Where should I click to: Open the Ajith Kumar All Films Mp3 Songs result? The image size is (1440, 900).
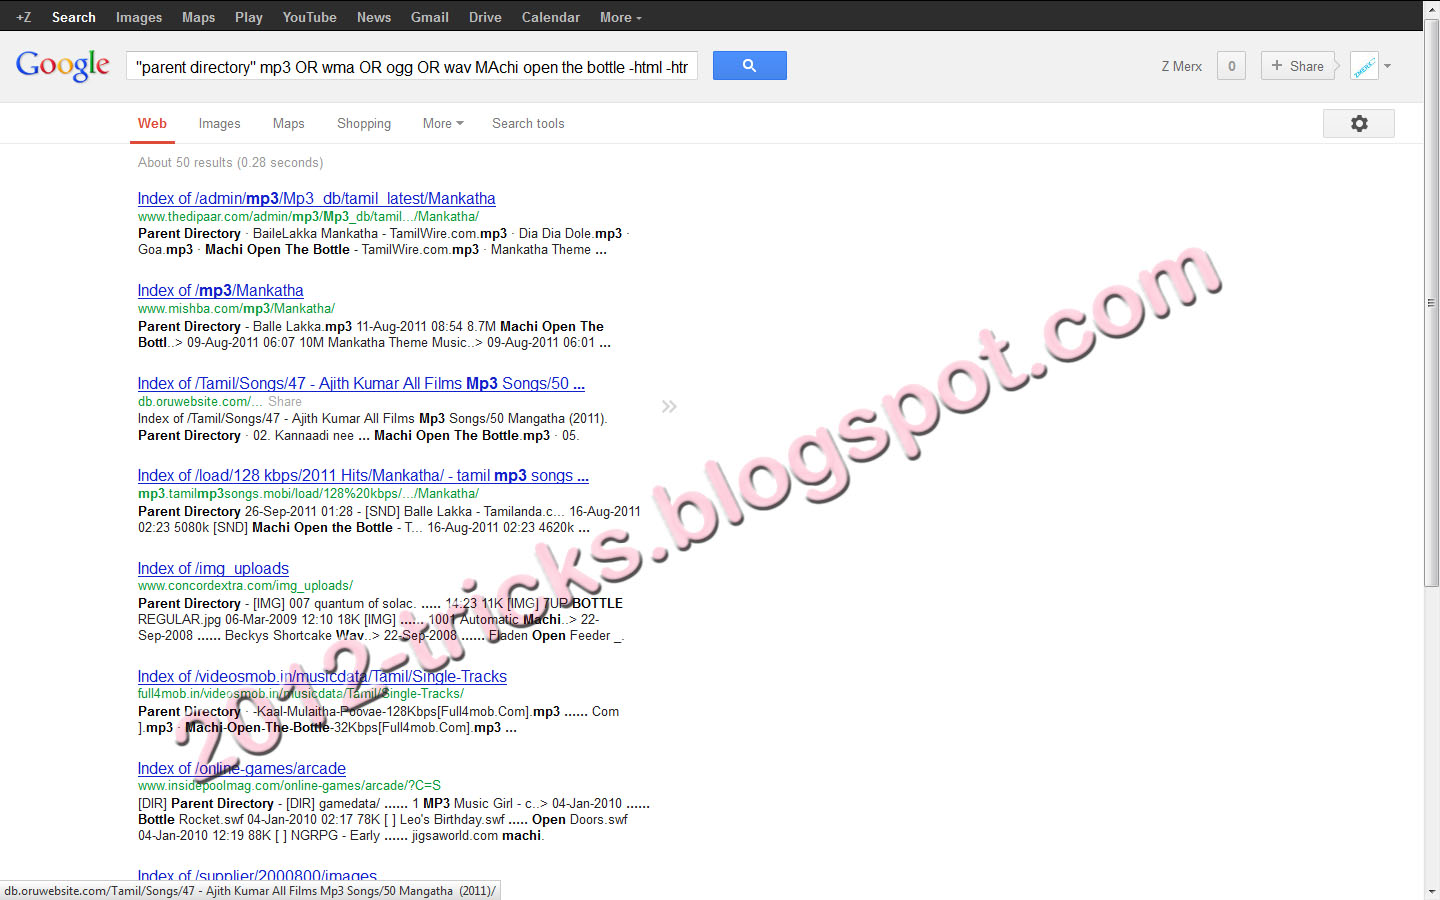click(x=361, y=383)
